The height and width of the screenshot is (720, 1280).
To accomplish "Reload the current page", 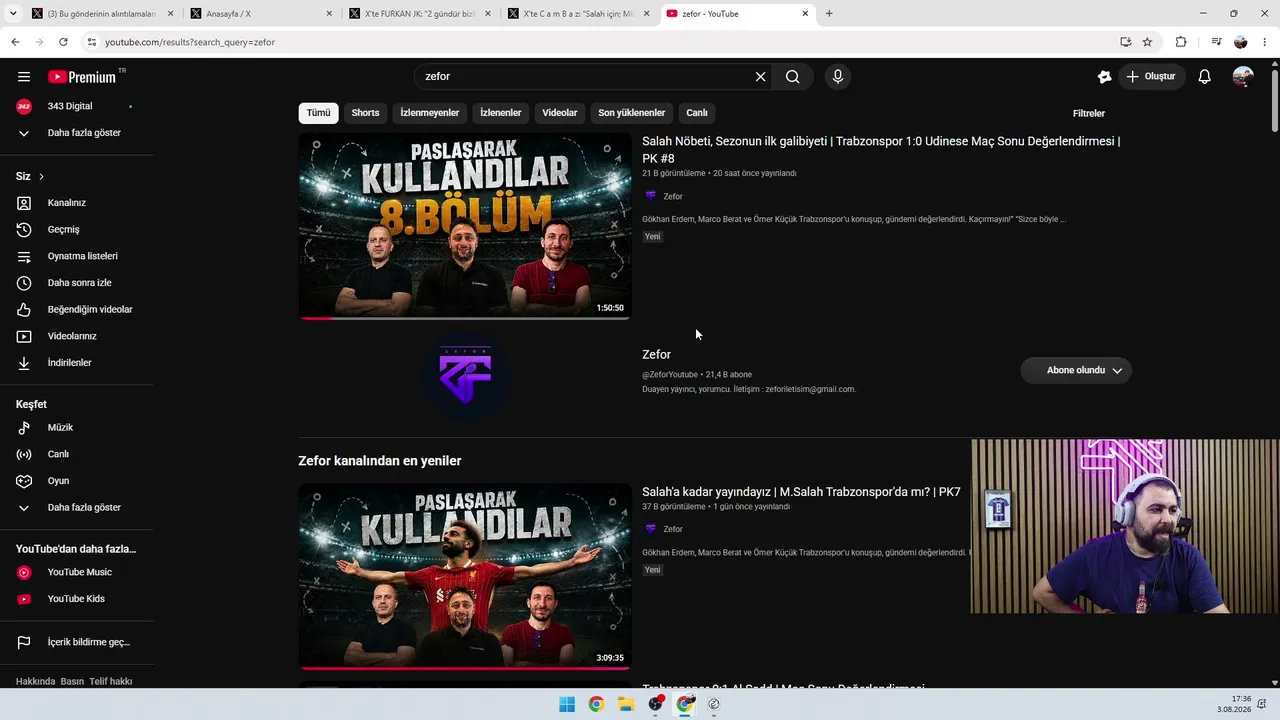I will [63, 42].
